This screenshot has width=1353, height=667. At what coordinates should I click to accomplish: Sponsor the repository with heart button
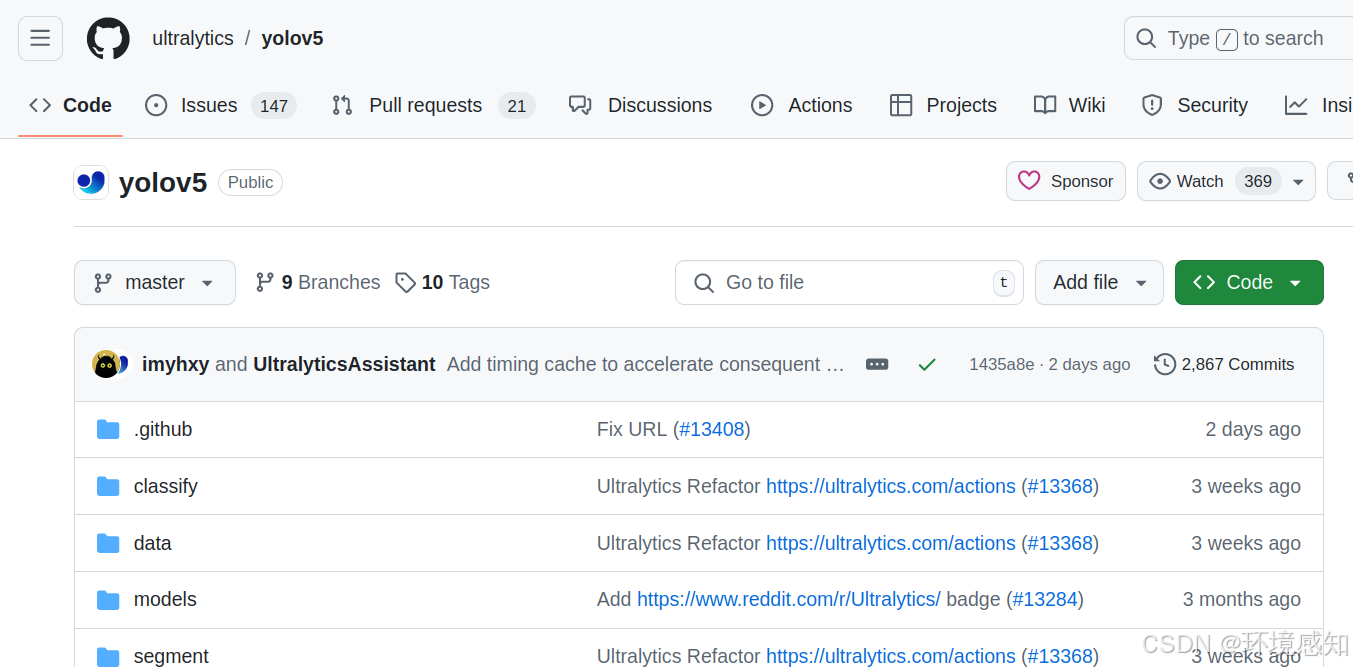[1066, 181]
